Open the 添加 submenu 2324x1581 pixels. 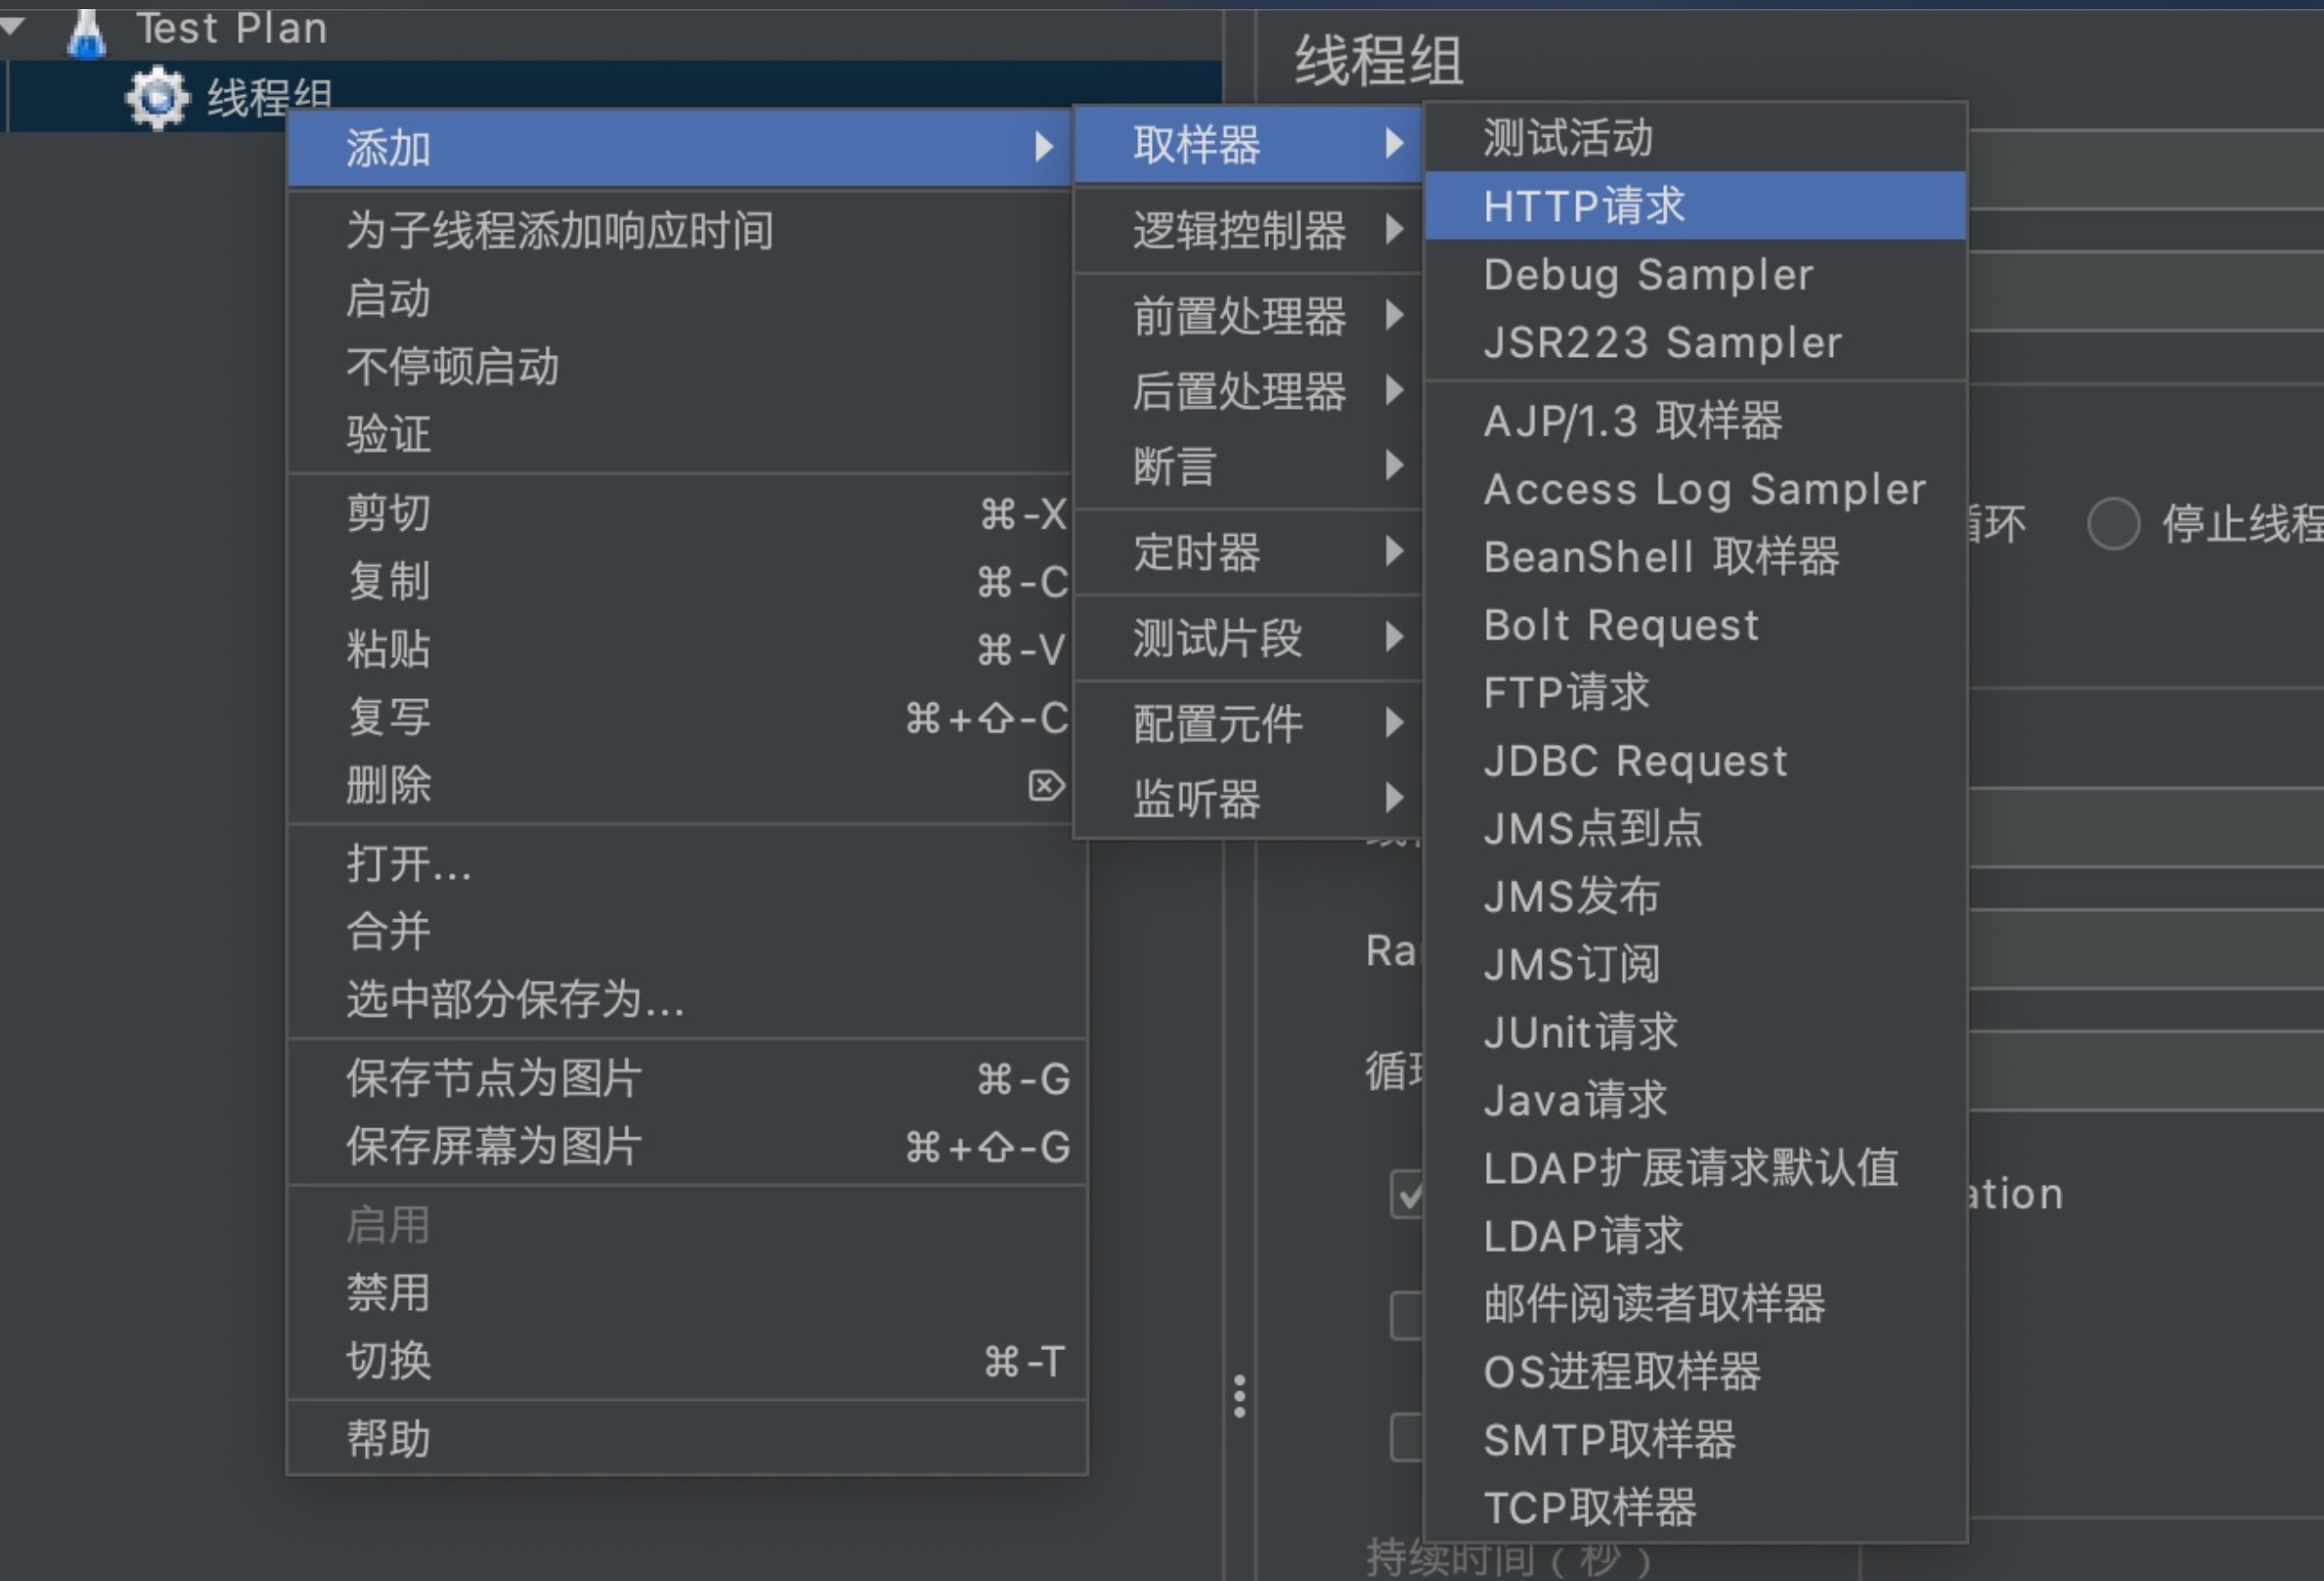(x=680, y=148)
